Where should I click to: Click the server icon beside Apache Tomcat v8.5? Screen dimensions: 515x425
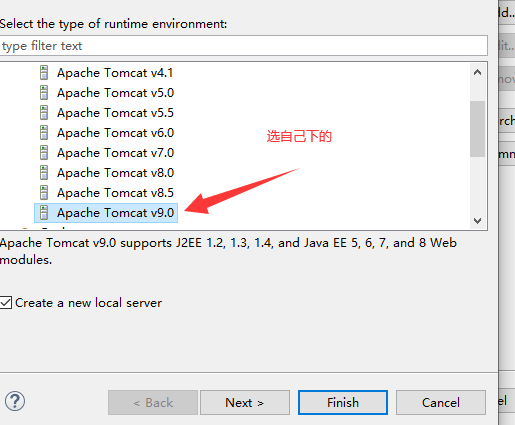[x=44, y=193]
